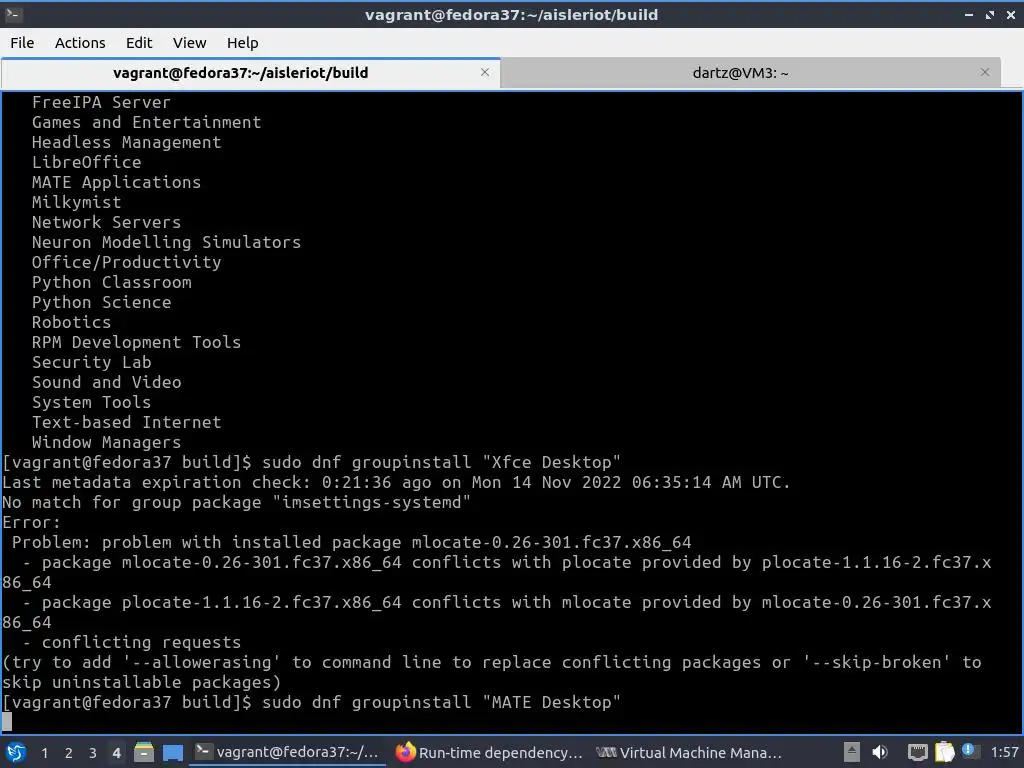Open the Actions menu

point(80,43)
